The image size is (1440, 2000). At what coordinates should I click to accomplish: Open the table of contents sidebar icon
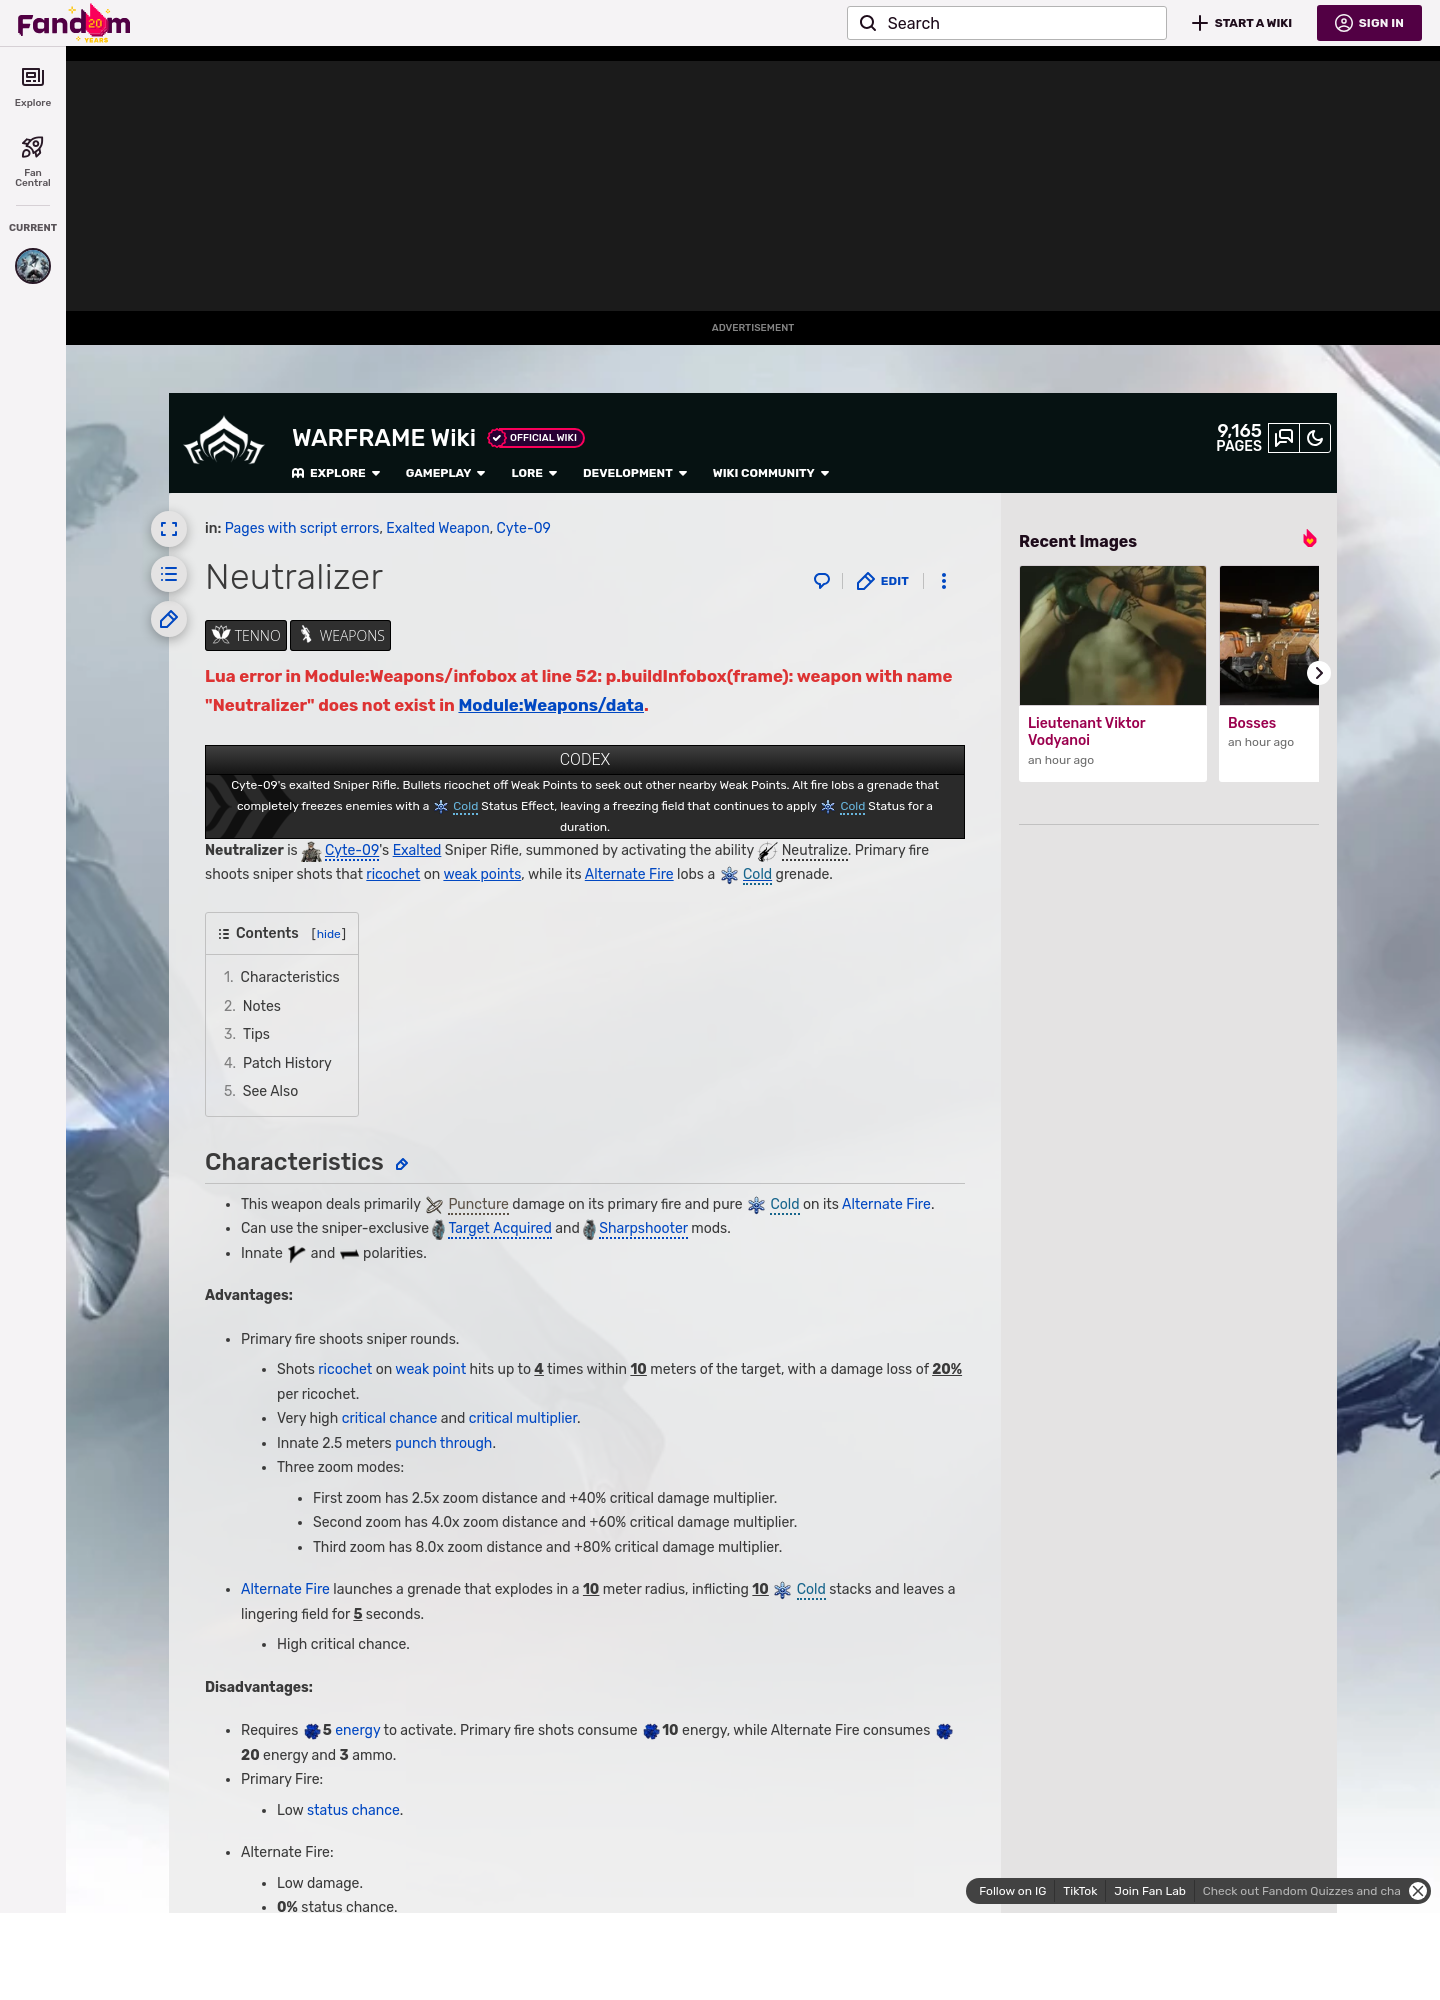tap(169, 574)
